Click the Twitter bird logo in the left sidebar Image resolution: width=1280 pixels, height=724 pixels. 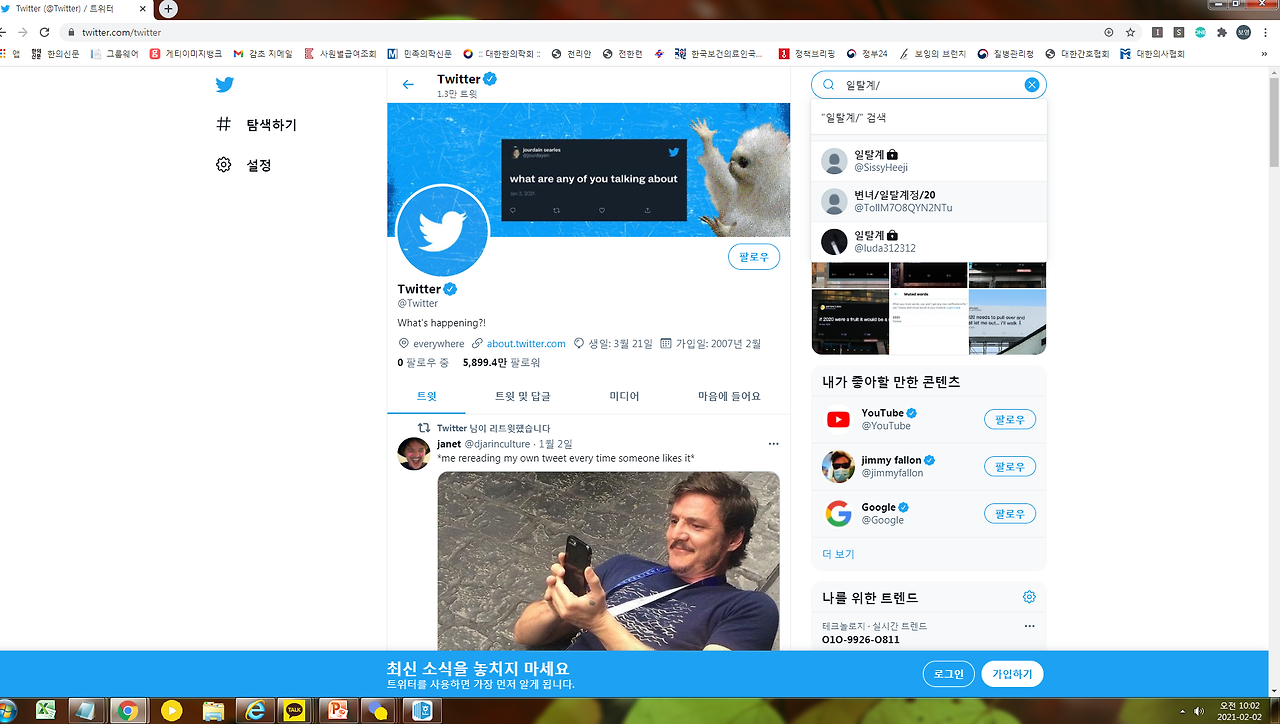coord(224,84)
